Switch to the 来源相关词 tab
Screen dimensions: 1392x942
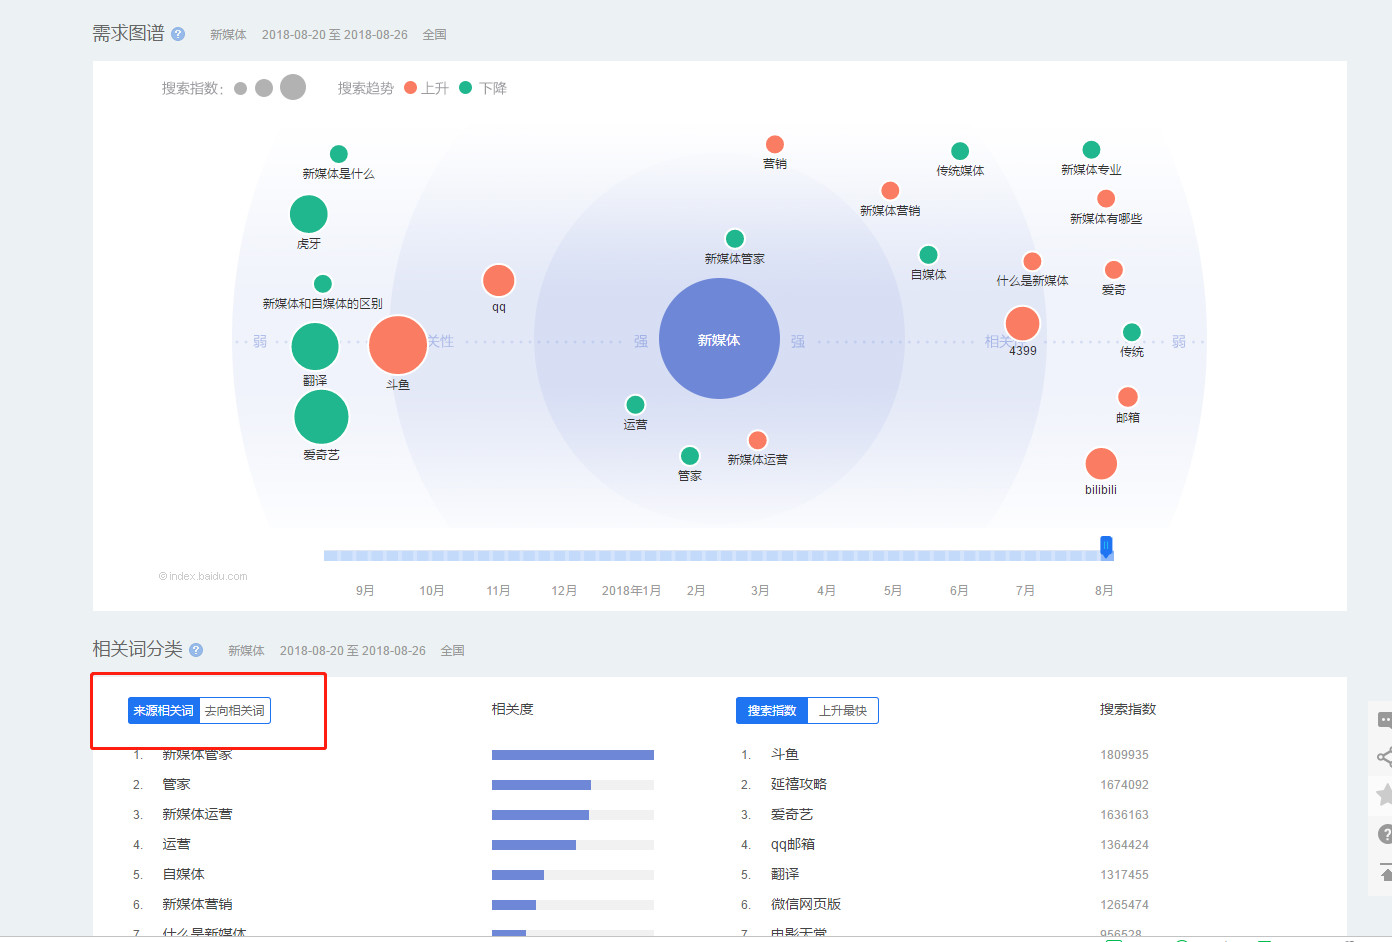[164, 711]
